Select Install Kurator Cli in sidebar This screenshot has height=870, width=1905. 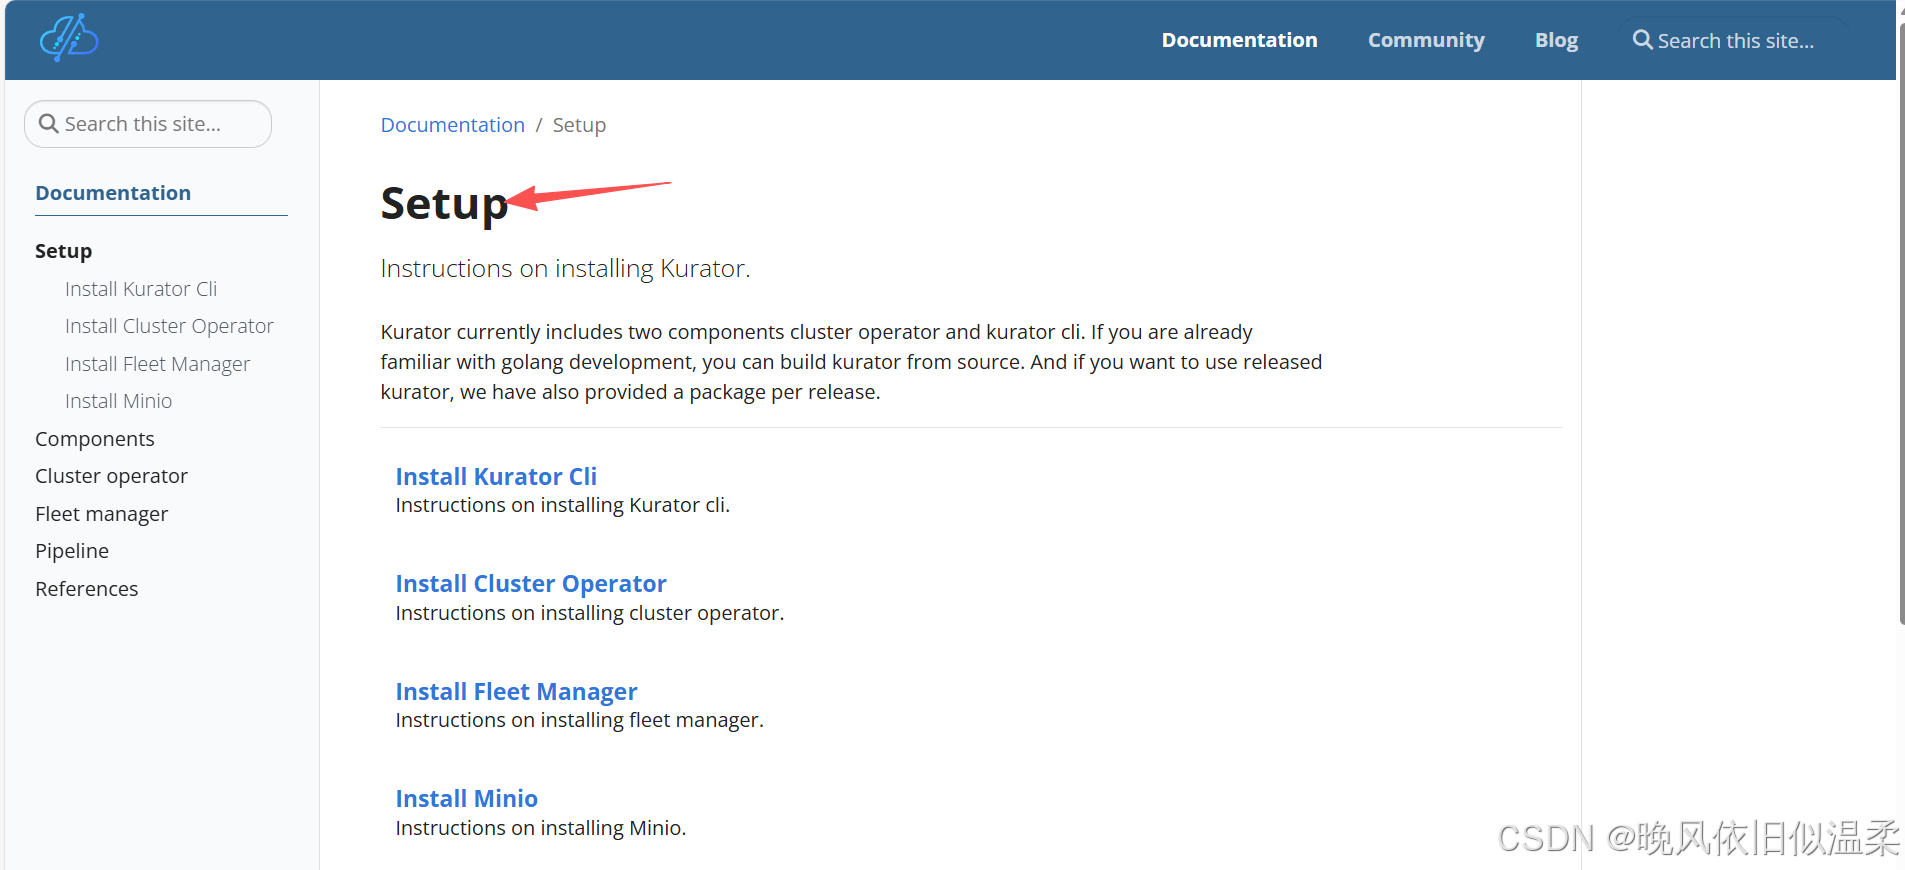pos(141,289)
